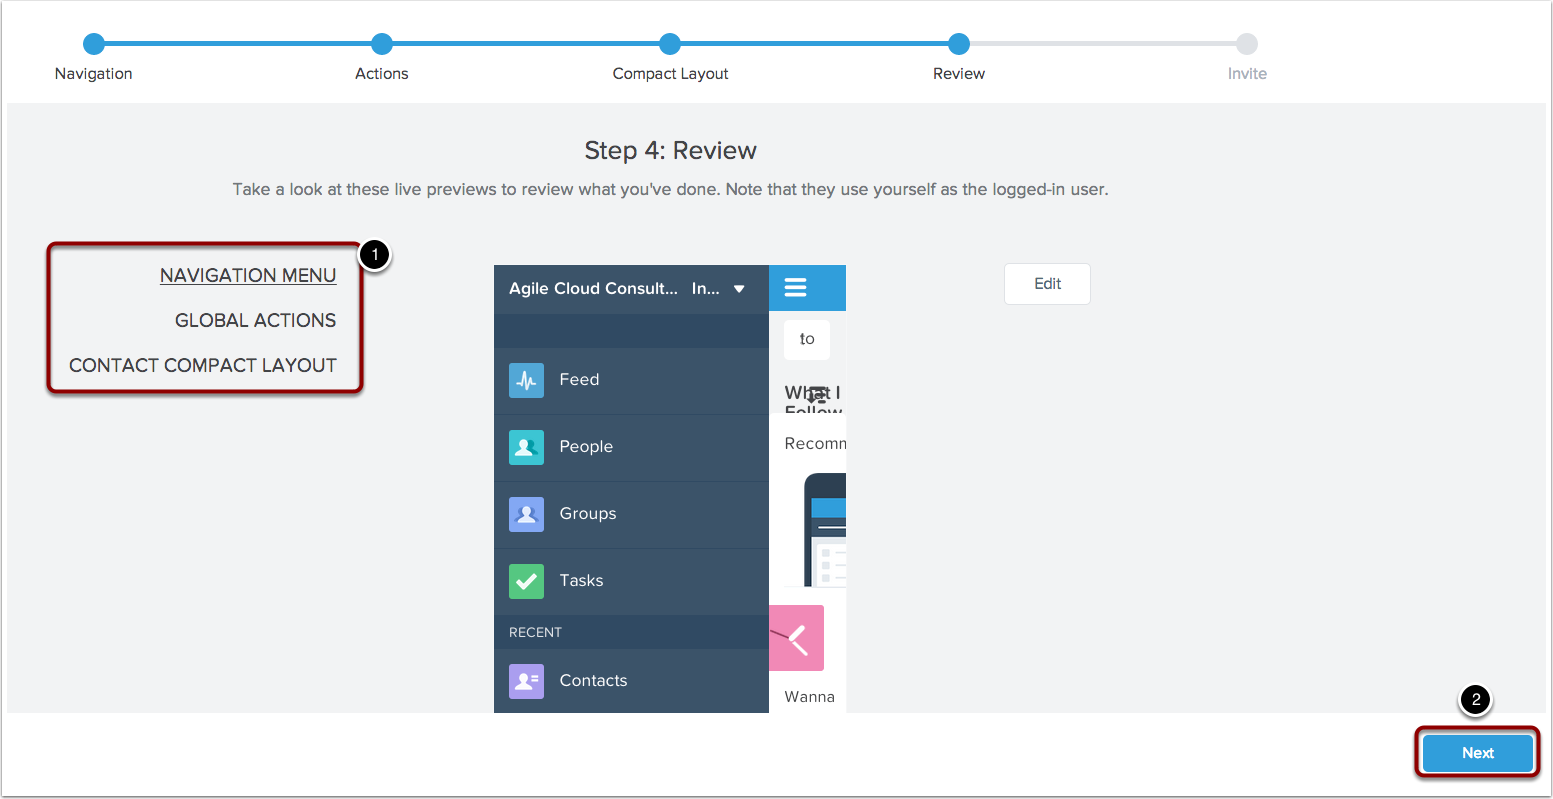
Task: Tap the pink back-arrow tile in preview
Action: tap(796, 638)
